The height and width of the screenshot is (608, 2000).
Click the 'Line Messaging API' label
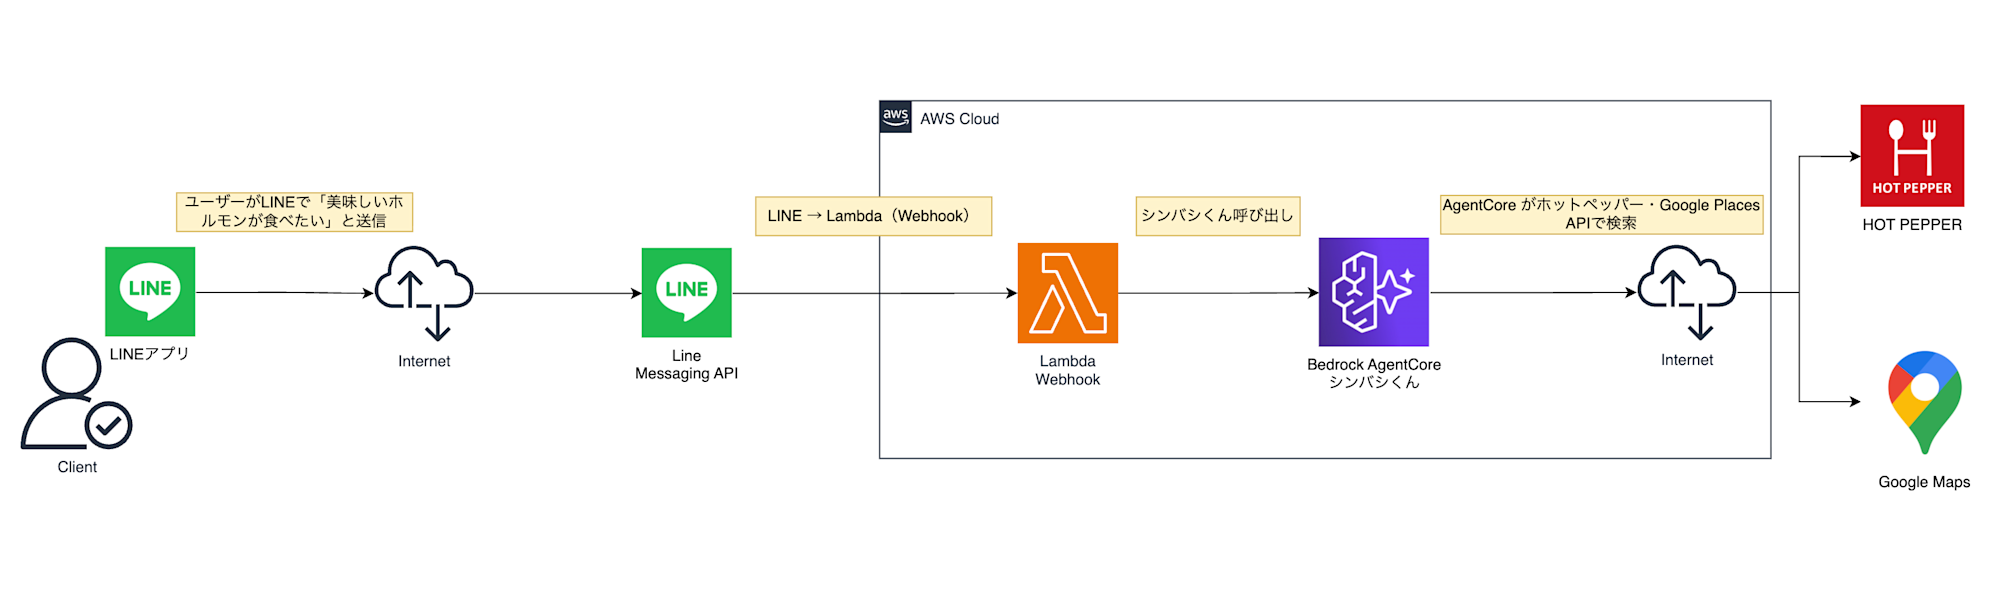point(686,365)
